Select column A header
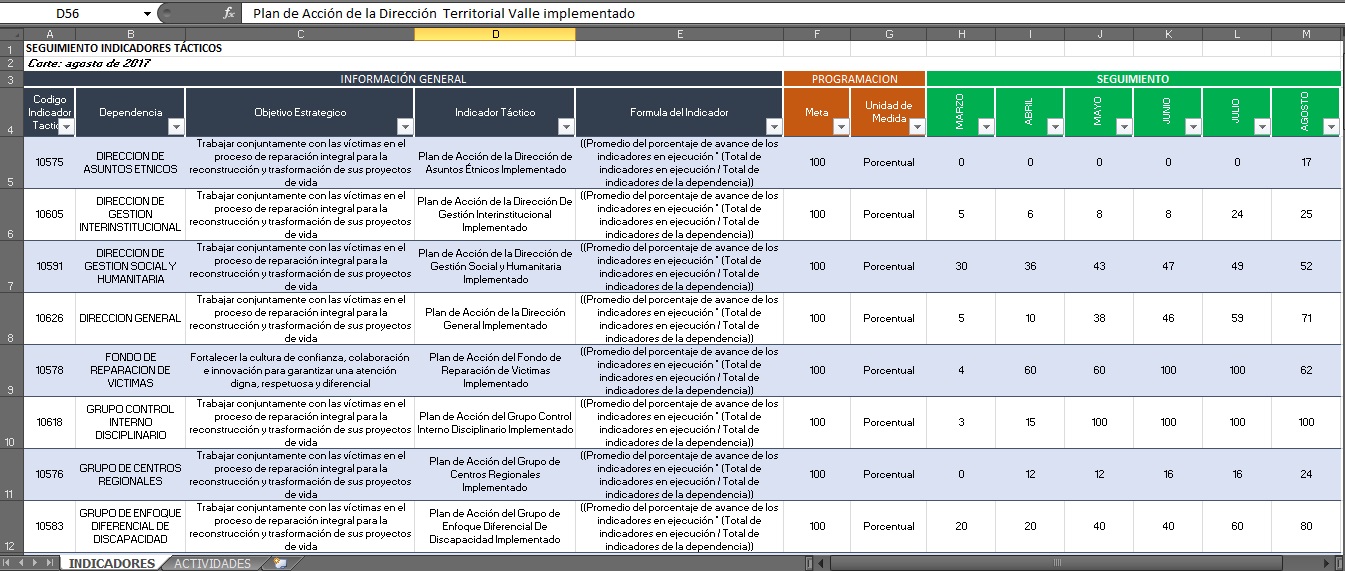 49,34
